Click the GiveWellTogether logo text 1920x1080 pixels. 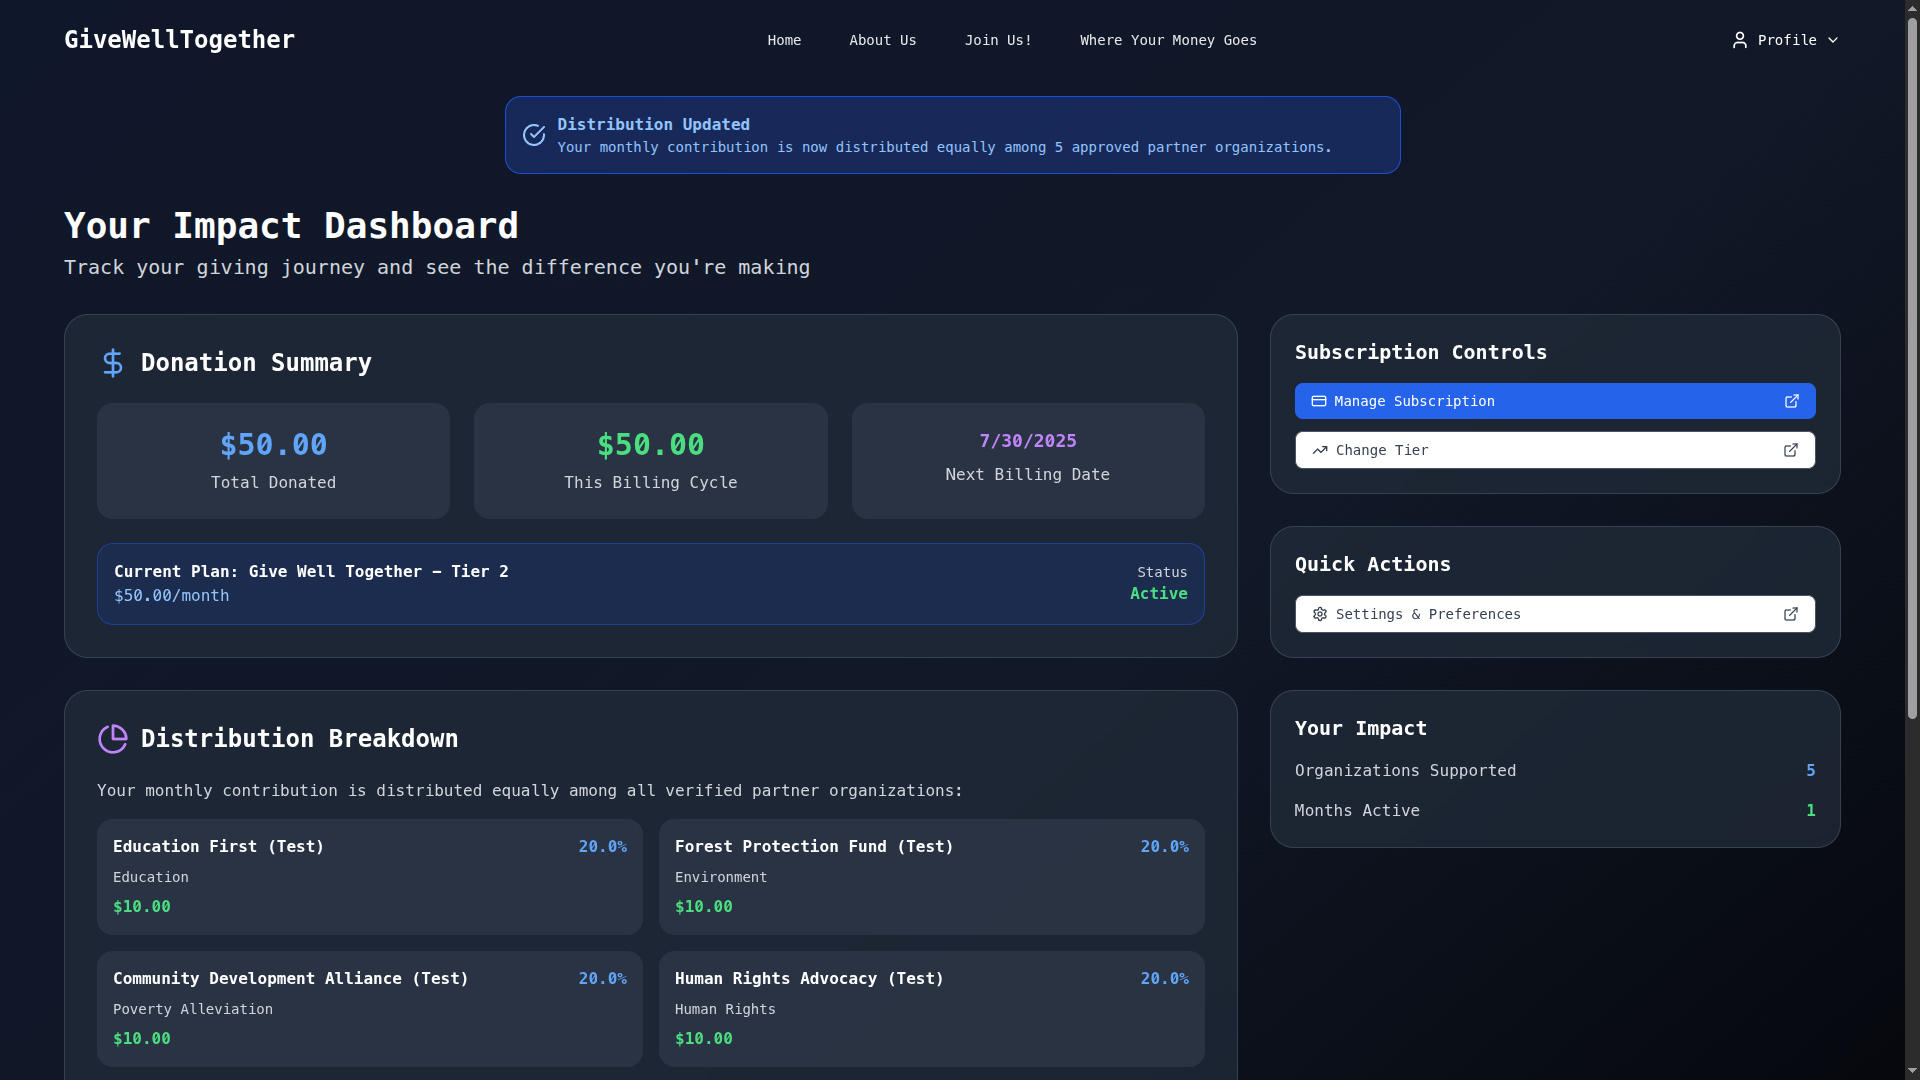[x=179, y=40]
